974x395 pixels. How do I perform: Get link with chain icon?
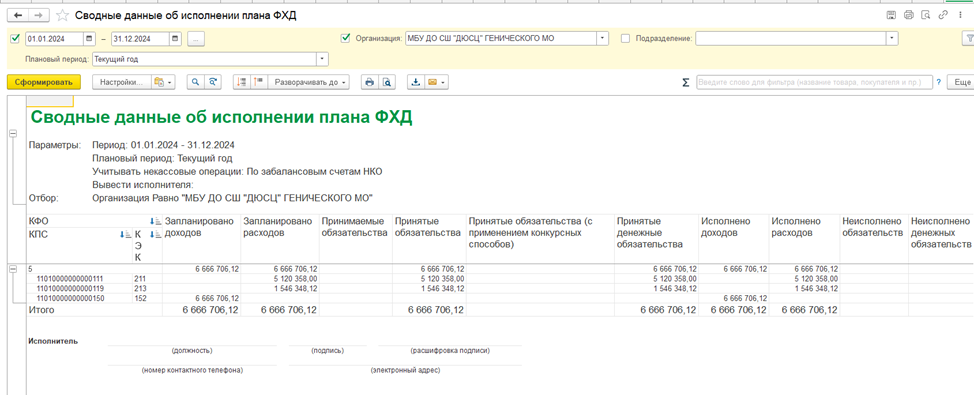click(x=944, y=16)
